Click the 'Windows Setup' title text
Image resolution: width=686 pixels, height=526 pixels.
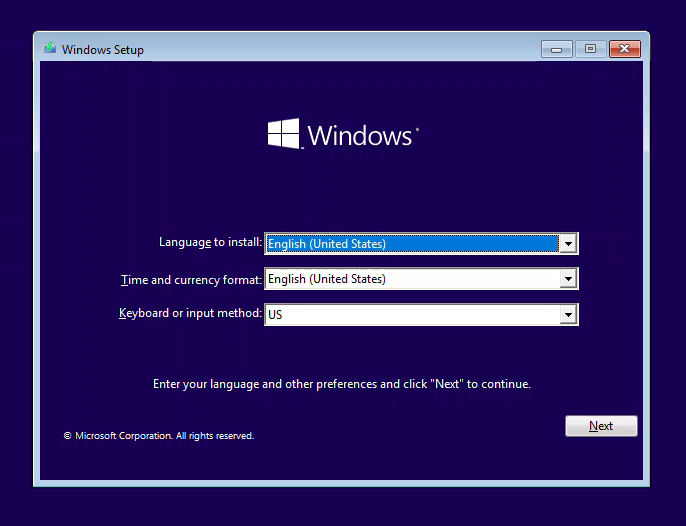(103, 49)
